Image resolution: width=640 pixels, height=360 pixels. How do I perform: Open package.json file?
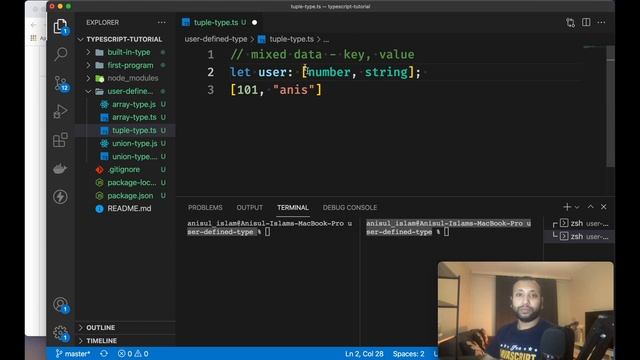[130, 196]
